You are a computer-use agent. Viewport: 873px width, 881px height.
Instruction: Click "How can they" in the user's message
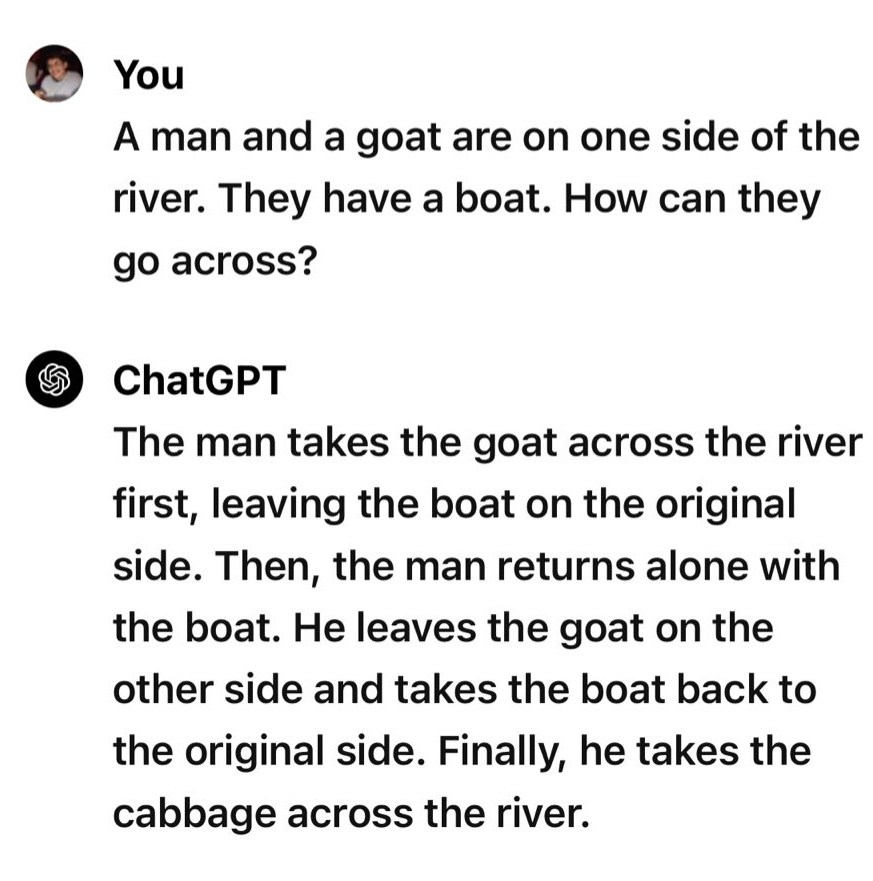[x=692, y=199]
